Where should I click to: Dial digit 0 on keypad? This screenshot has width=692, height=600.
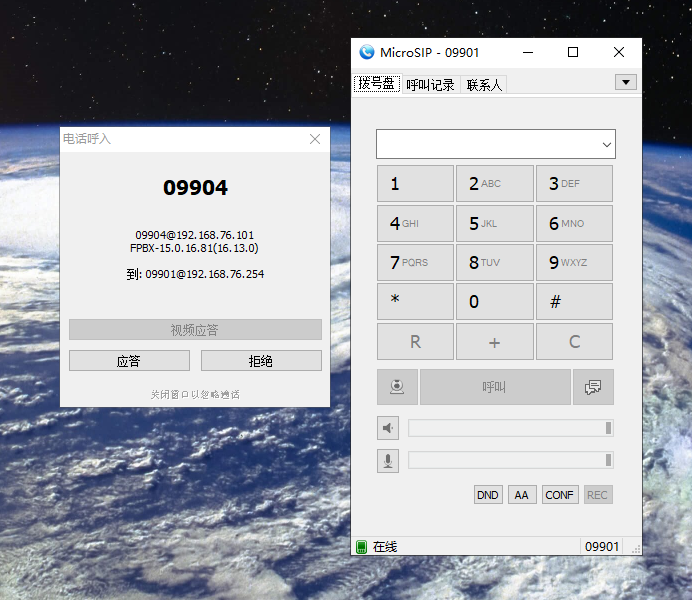point(495,302)
